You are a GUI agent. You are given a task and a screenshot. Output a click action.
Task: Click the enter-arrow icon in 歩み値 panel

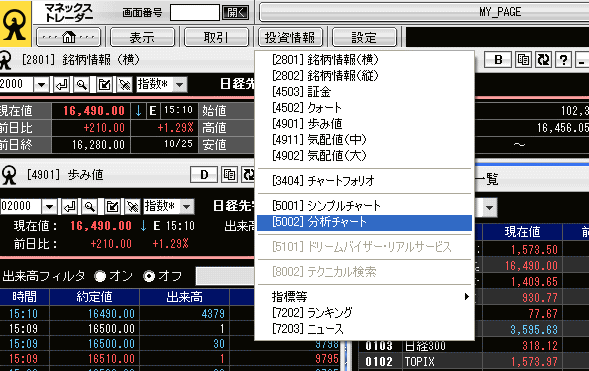[x=70, y=206]
